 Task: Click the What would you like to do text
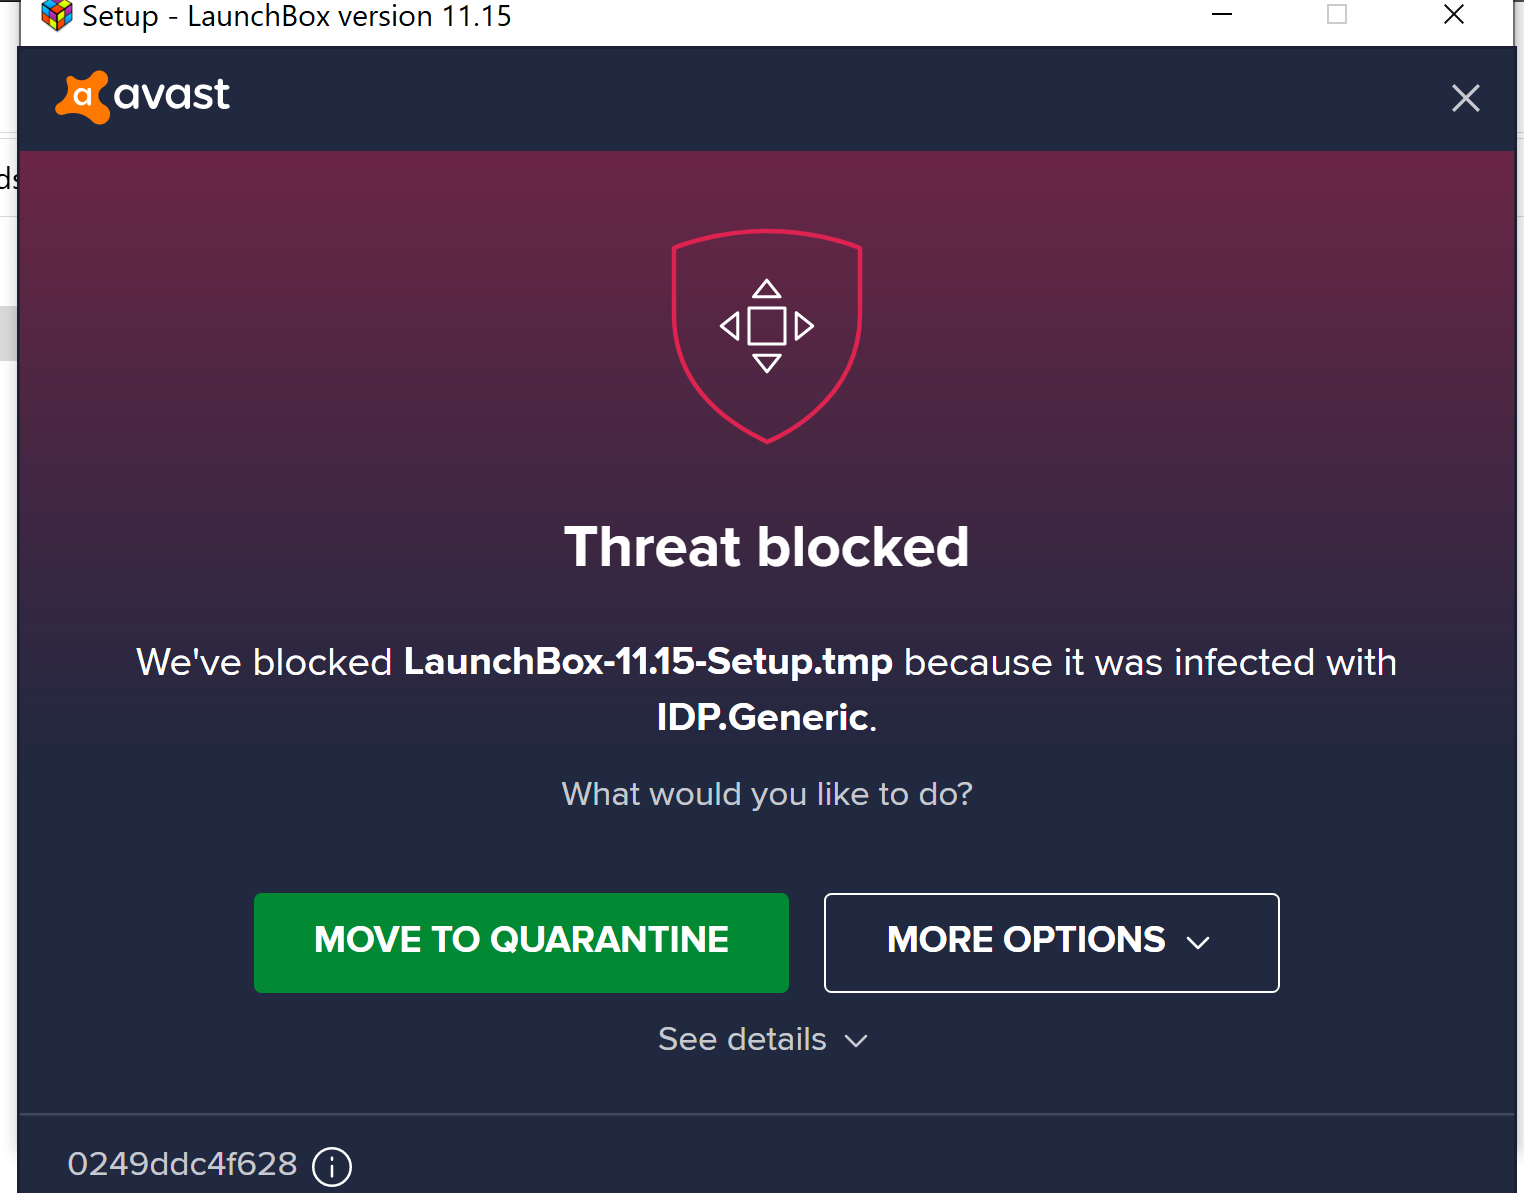(x=767, y=794)
